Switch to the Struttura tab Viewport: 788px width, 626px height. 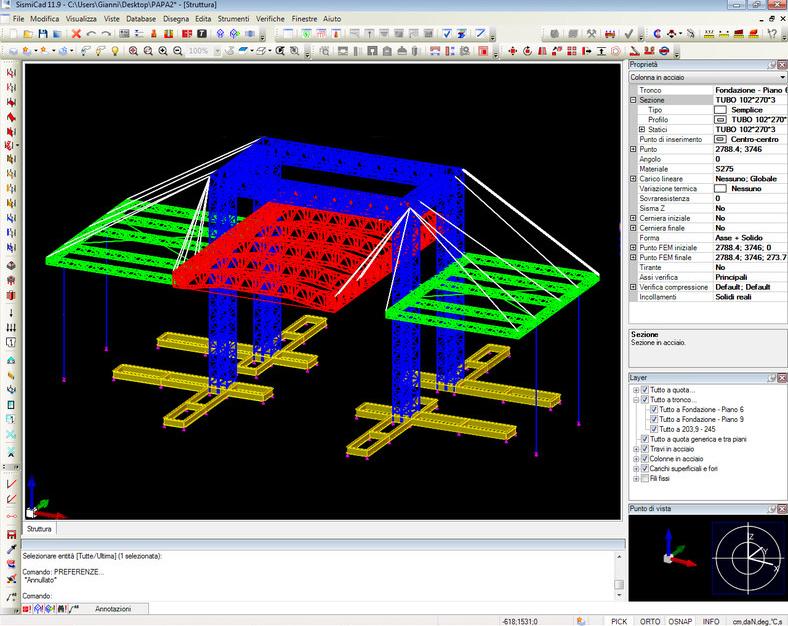coord(40,529)
